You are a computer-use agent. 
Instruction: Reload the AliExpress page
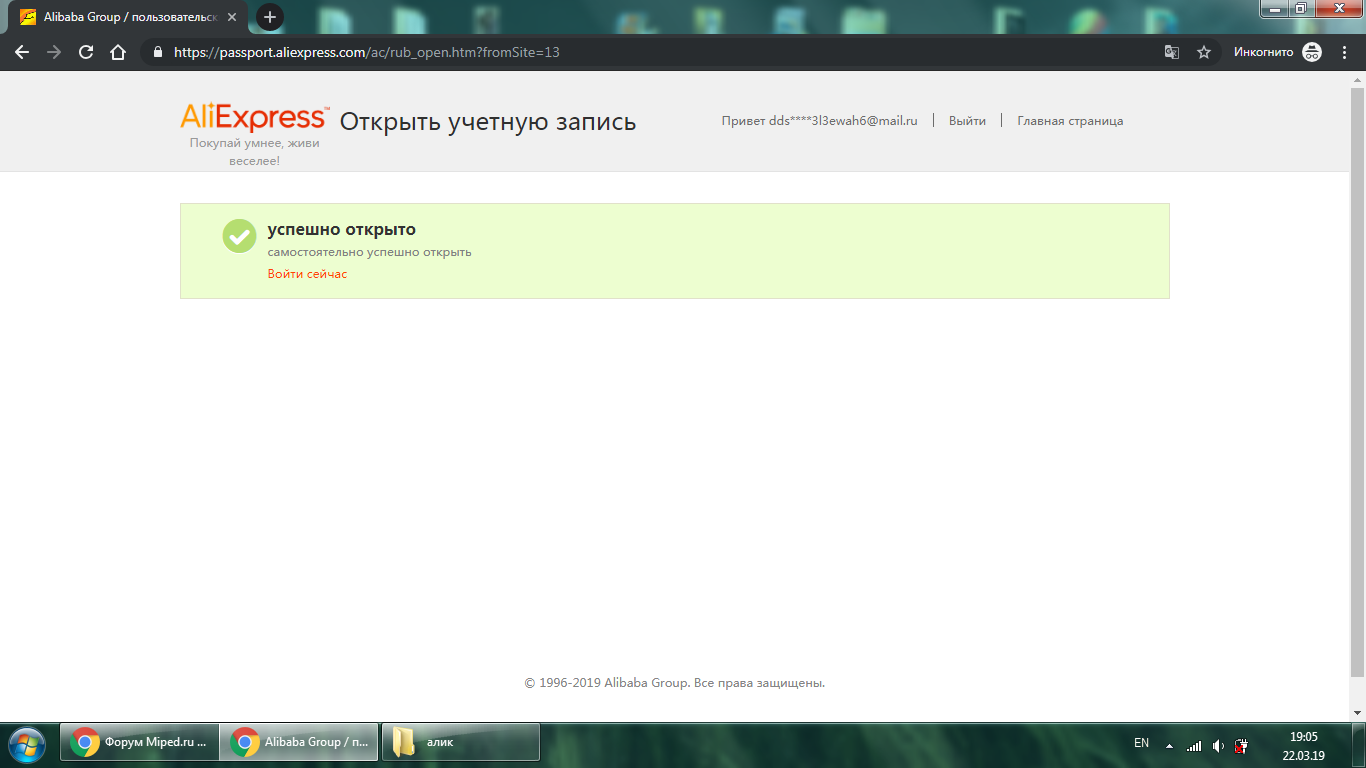point(86,52)
